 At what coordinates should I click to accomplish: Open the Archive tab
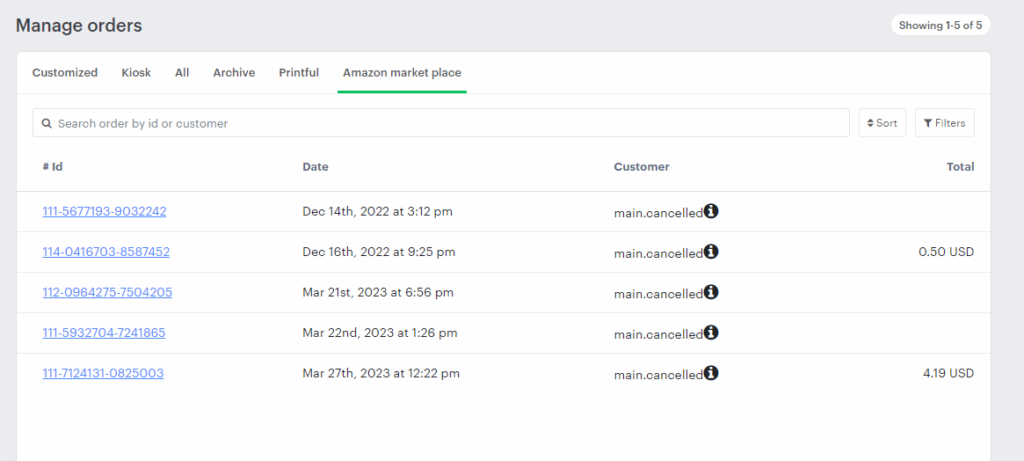coord(234,73)
